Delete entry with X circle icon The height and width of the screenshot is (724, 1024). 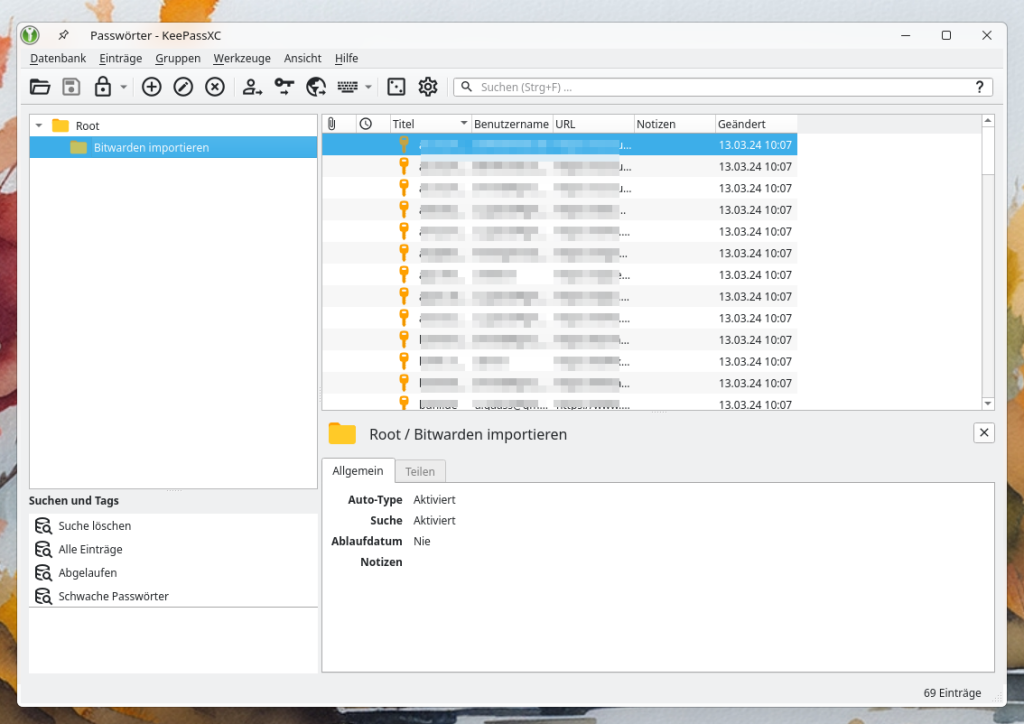click(215, 87)
